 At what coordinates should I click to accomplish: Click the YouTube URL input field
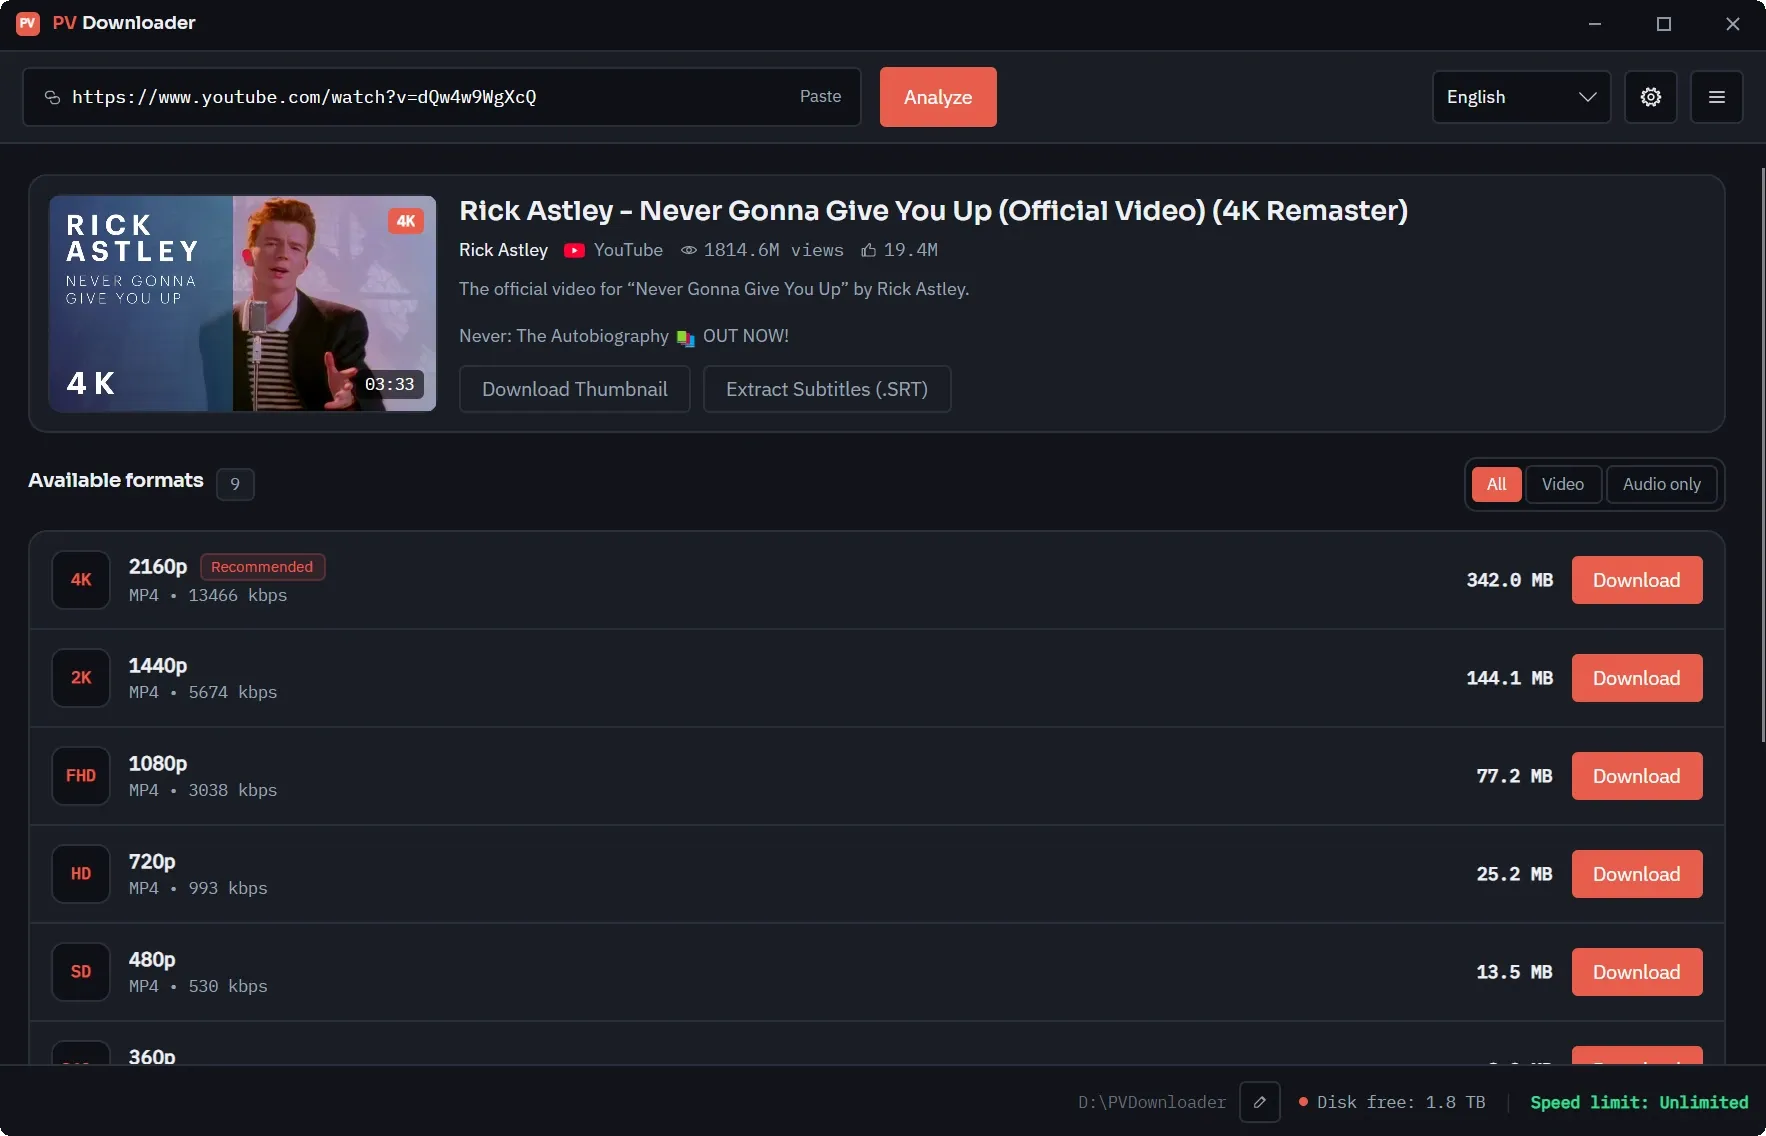click(x=441, y=97)
